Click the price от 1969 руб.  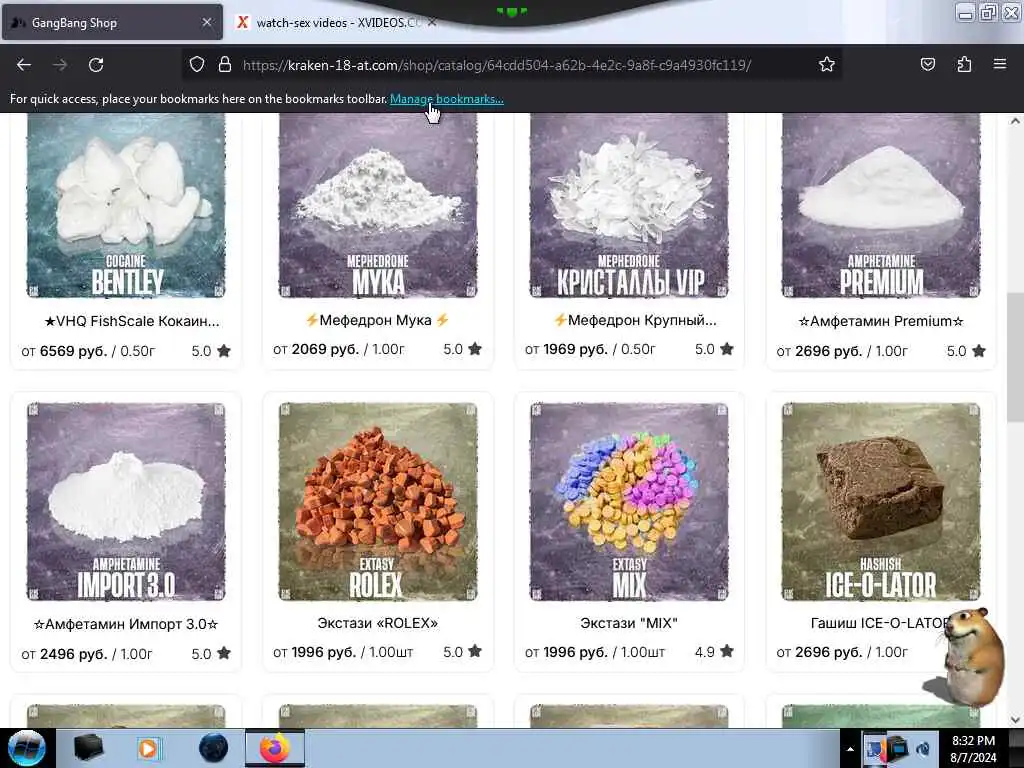pyautogui.click(x=568, y=349)
